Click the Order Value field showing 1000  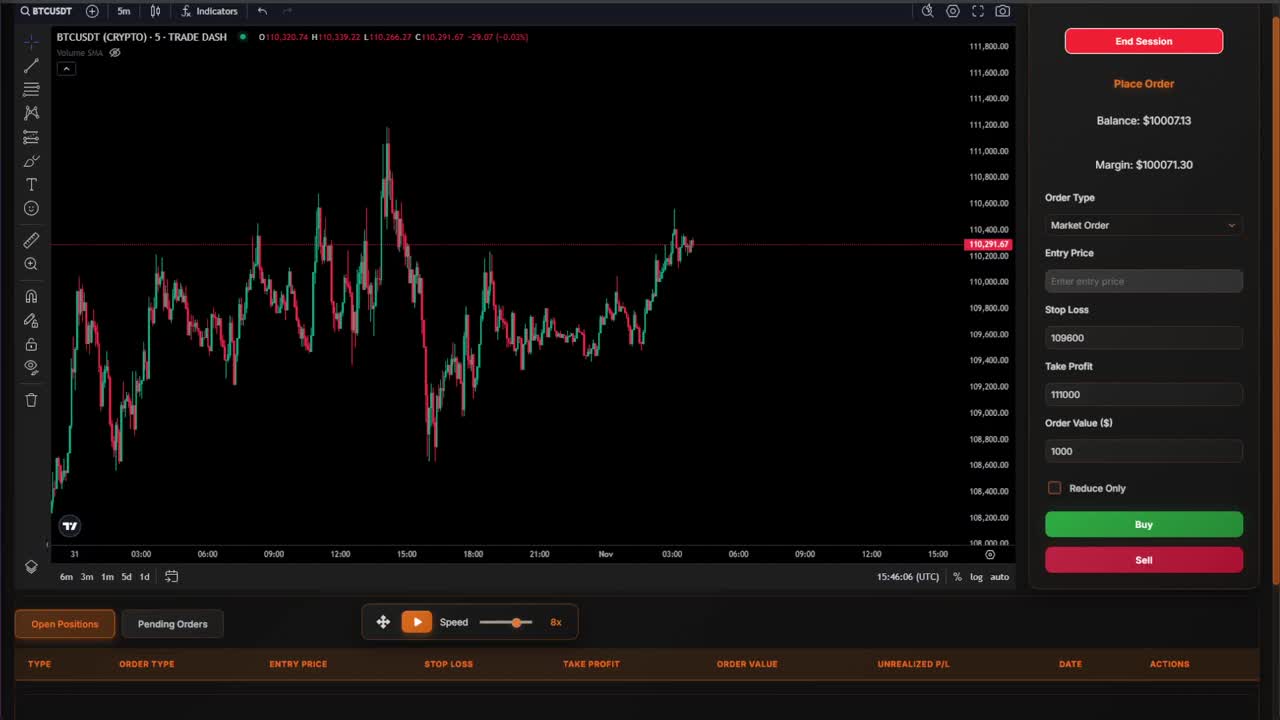[x=1144, y=451]
